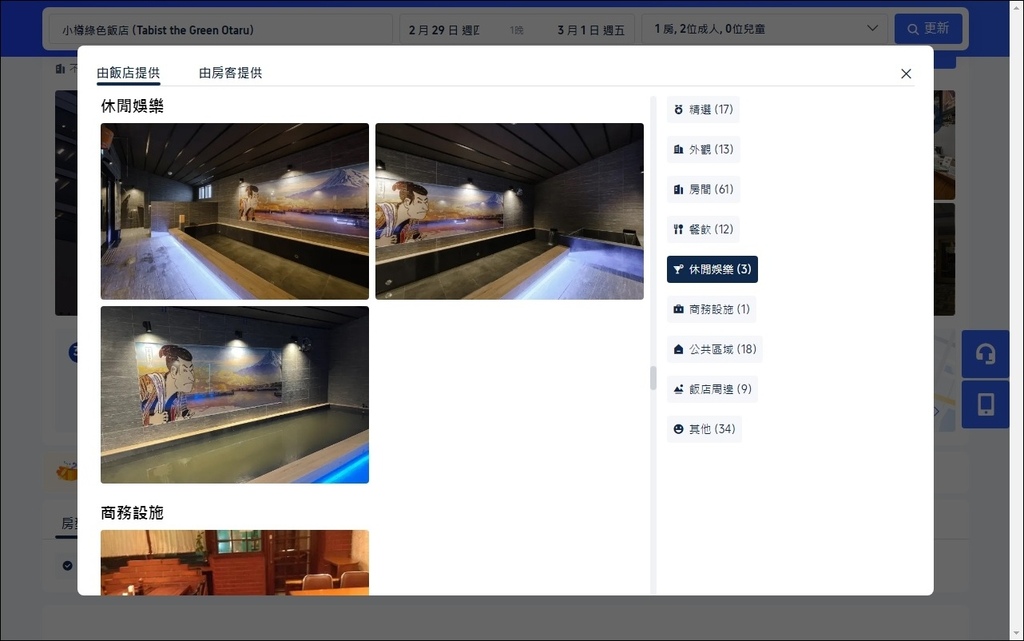
Task: Switch to the 由房客提供 tab
Action: tap(231, 73)
